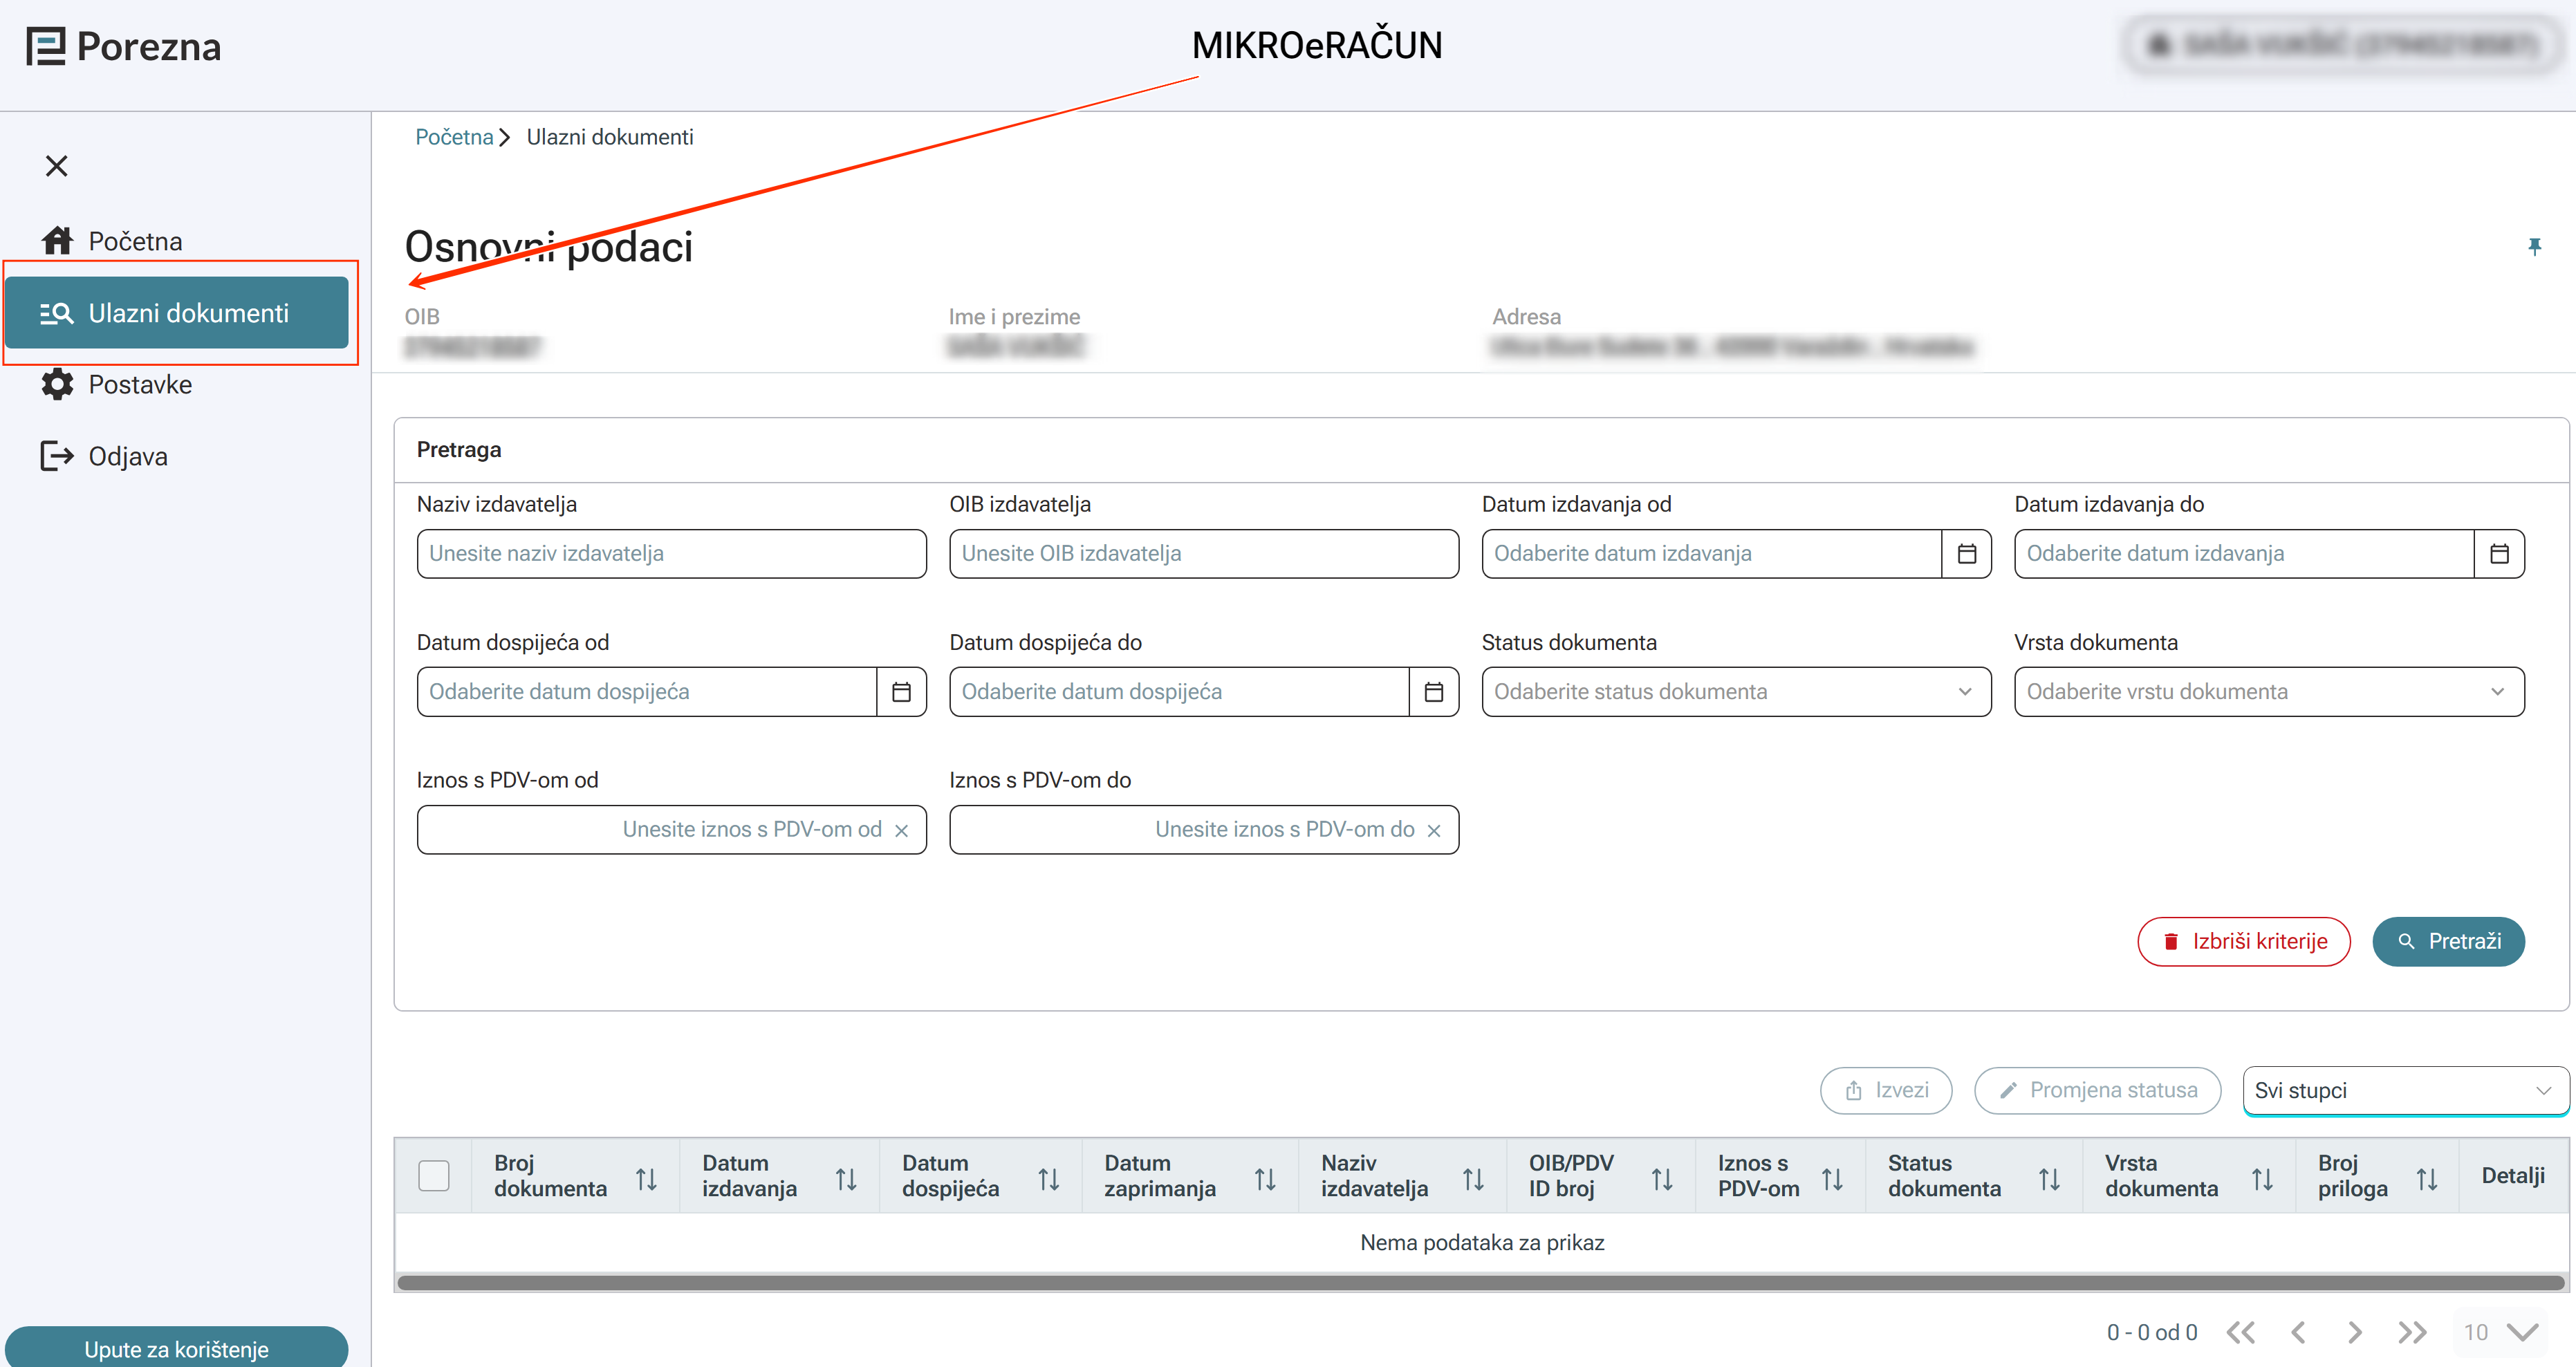Screen dimensions: 2576x1367
Task: Focus the Naziv izdavatelja input field
Action: (x=671, y=553)
